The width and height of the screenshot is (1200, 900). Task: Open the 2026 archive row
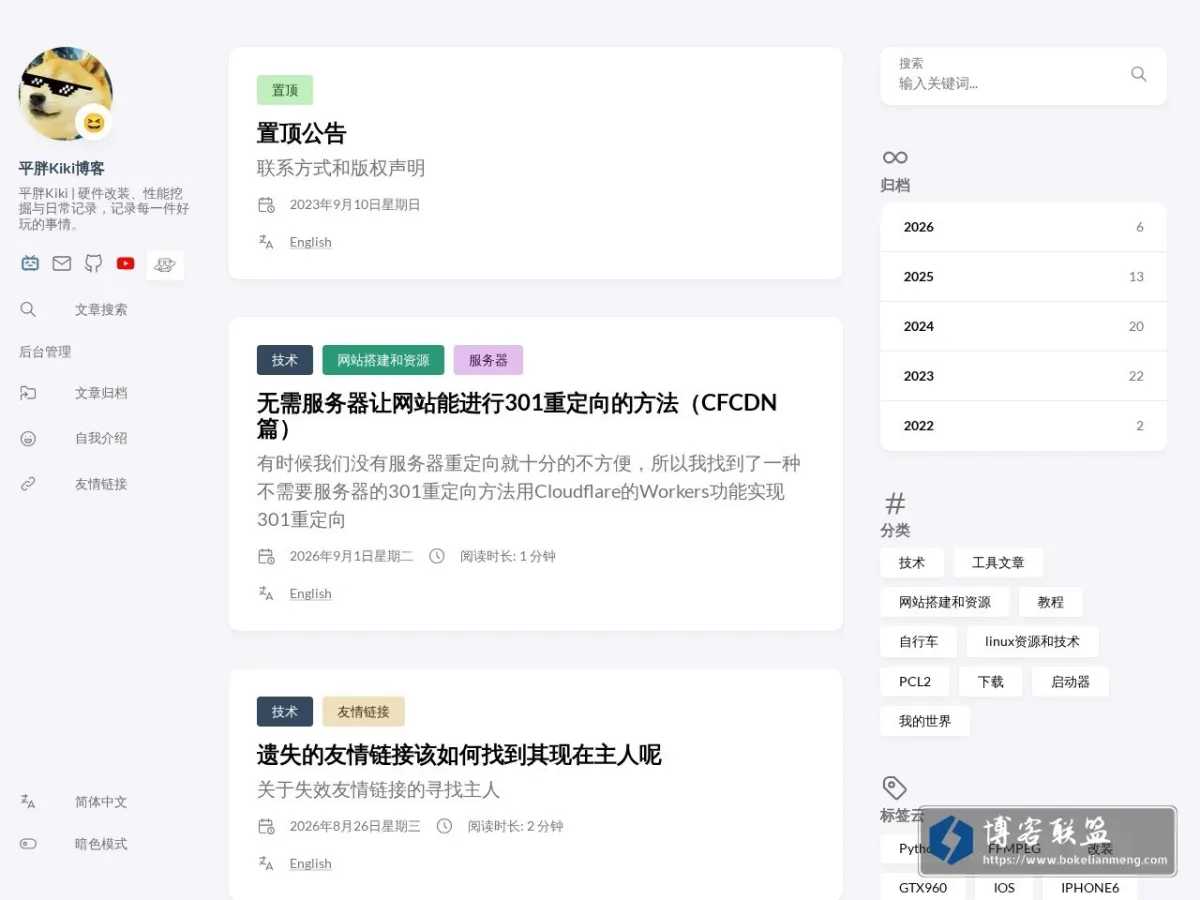pos(1023,227)
